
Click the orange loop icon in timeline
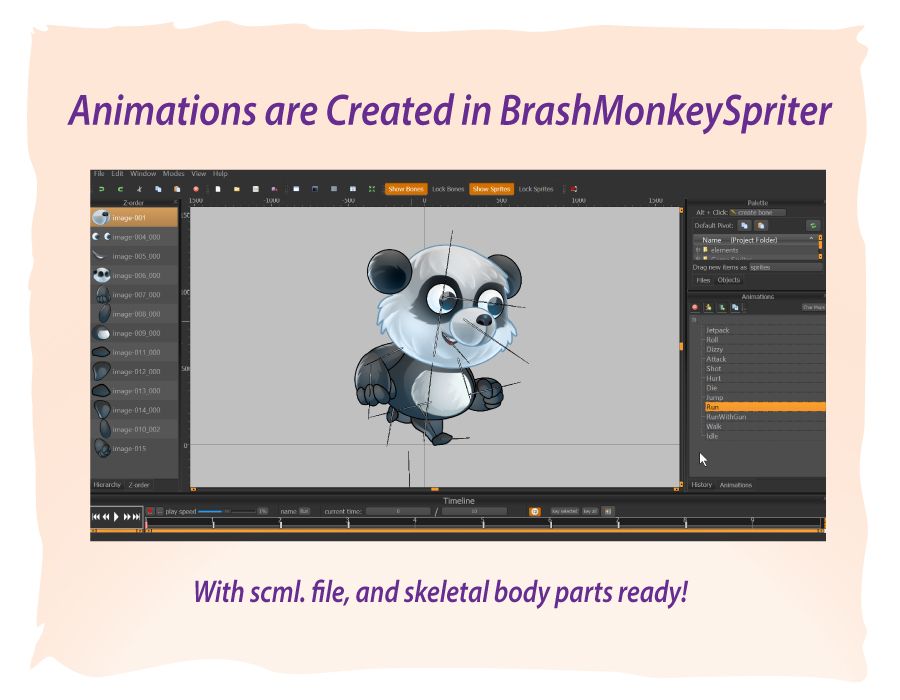click(534, 511)
